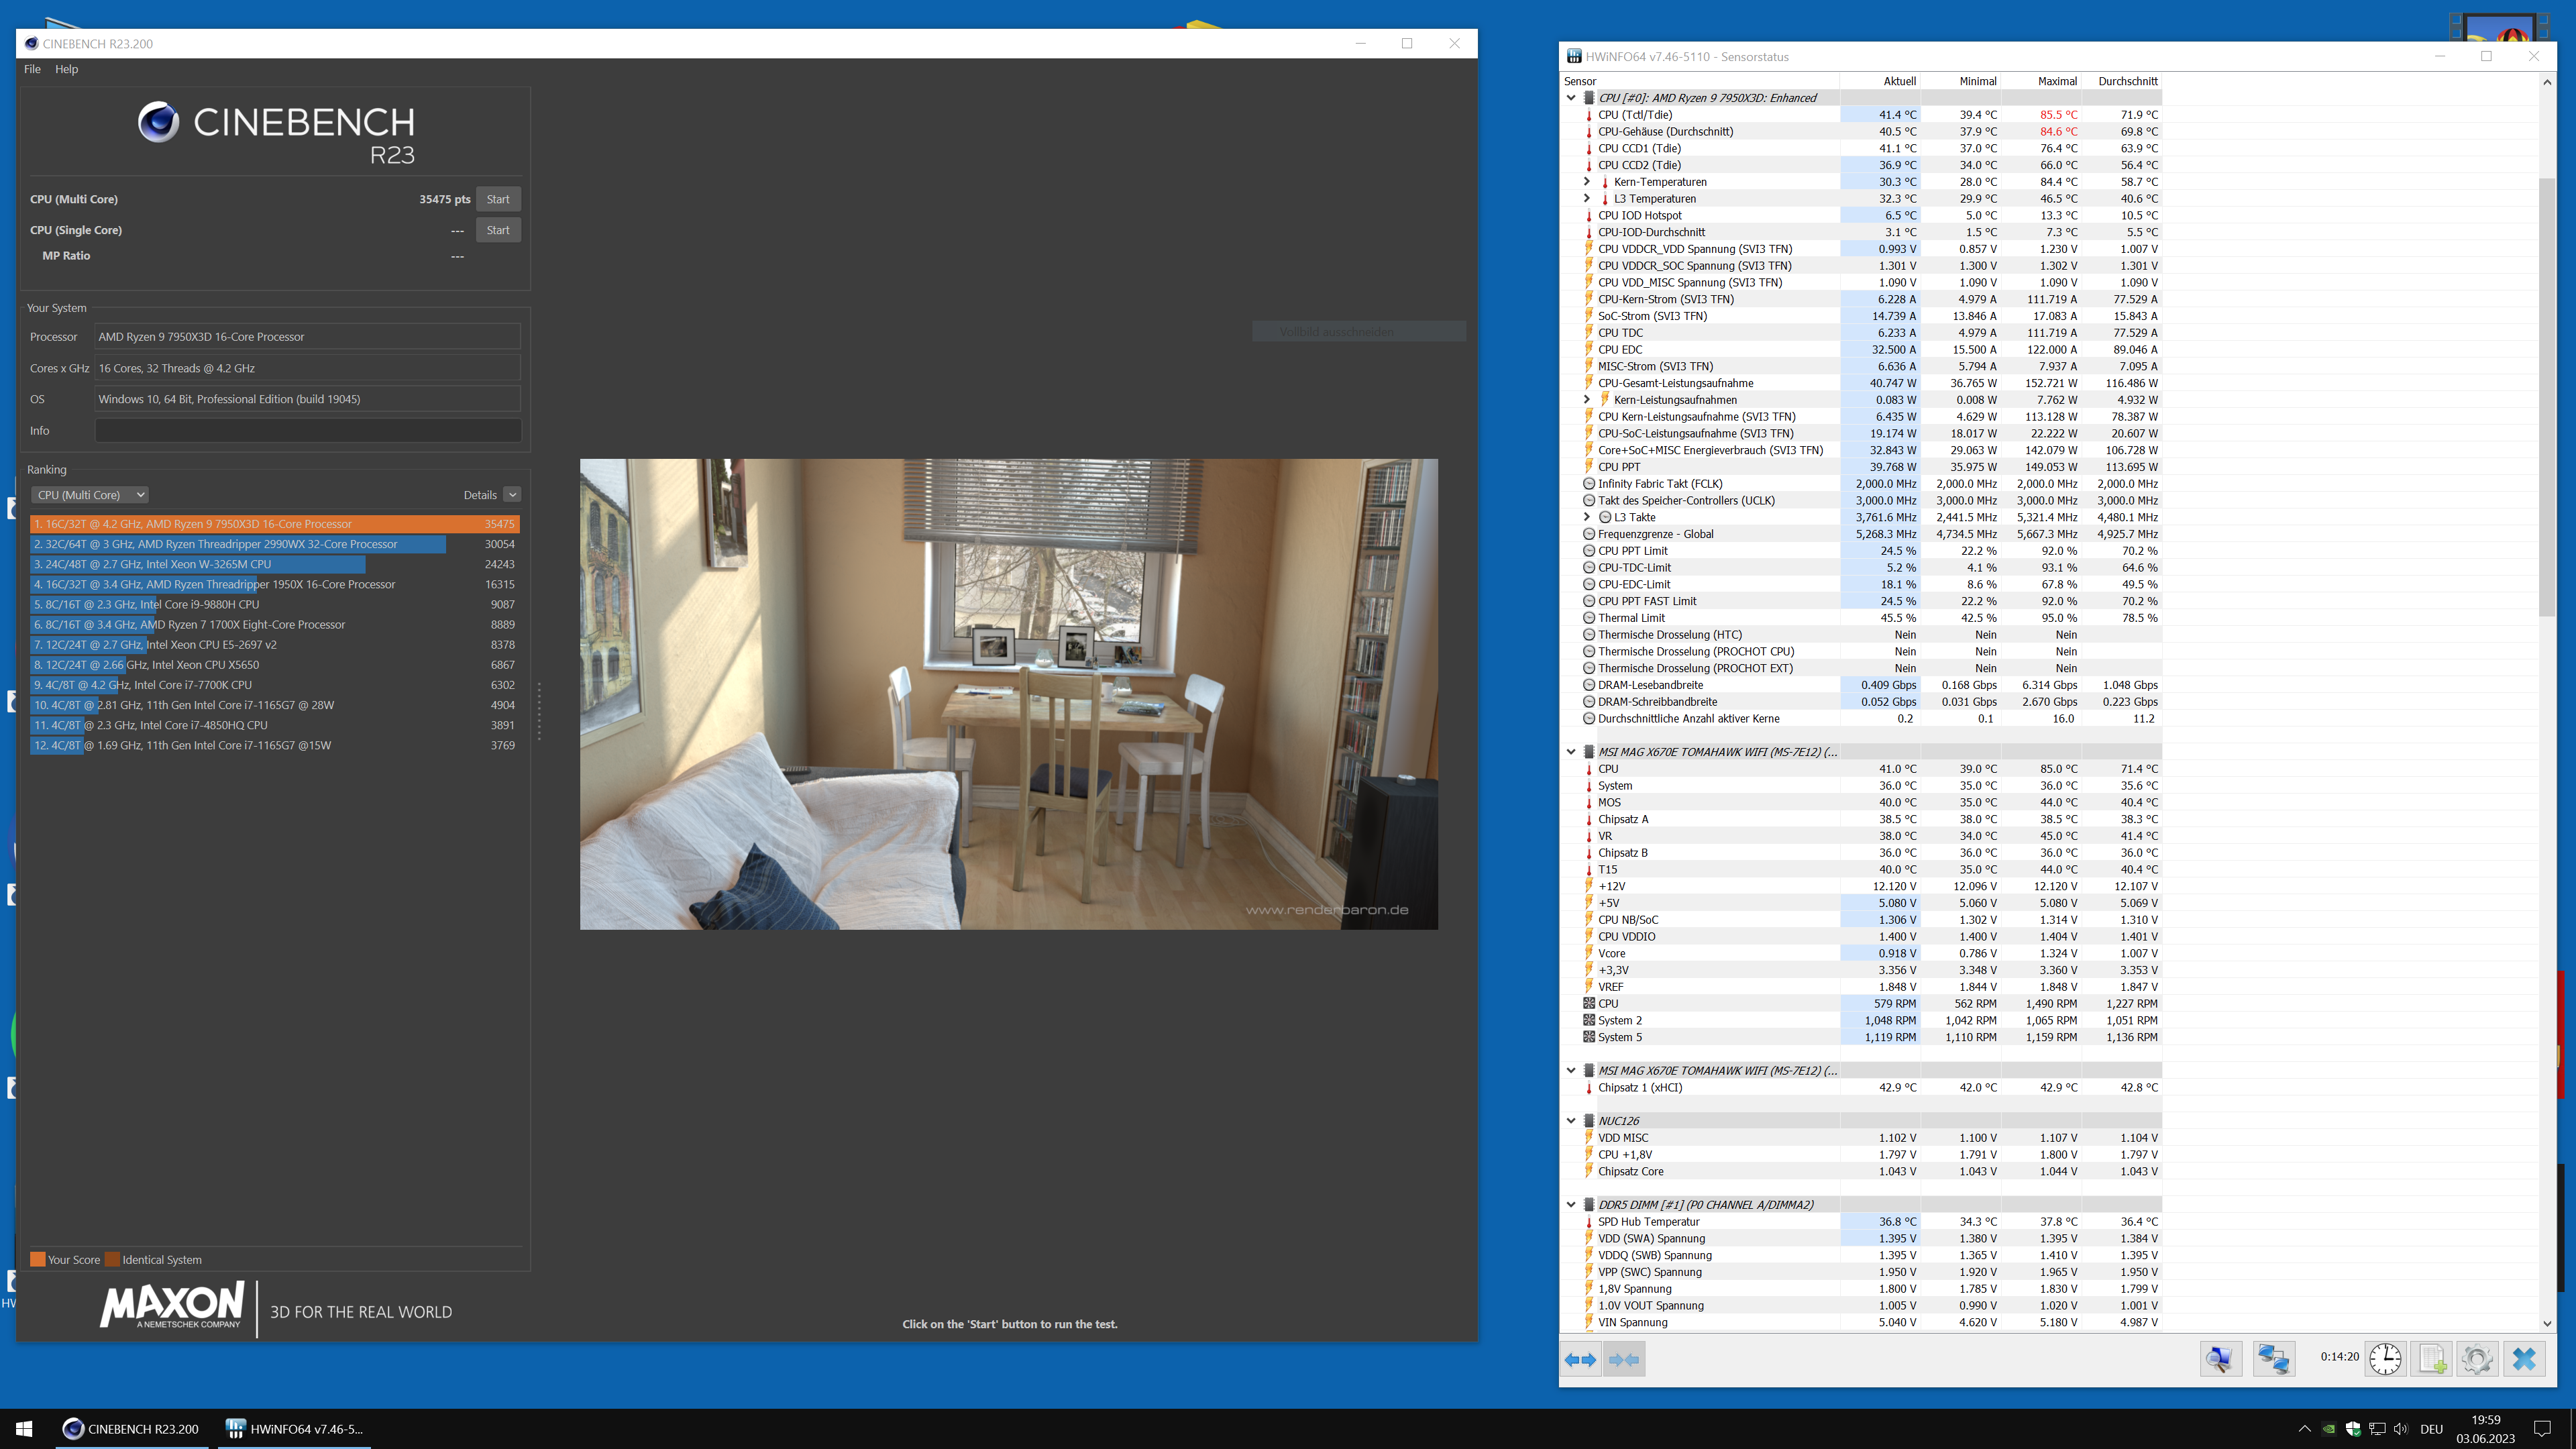Expand the L3 Takte entry
Viewport: 2576px width, 1449px height.
pyautogui.click(x=1587, y=517)
